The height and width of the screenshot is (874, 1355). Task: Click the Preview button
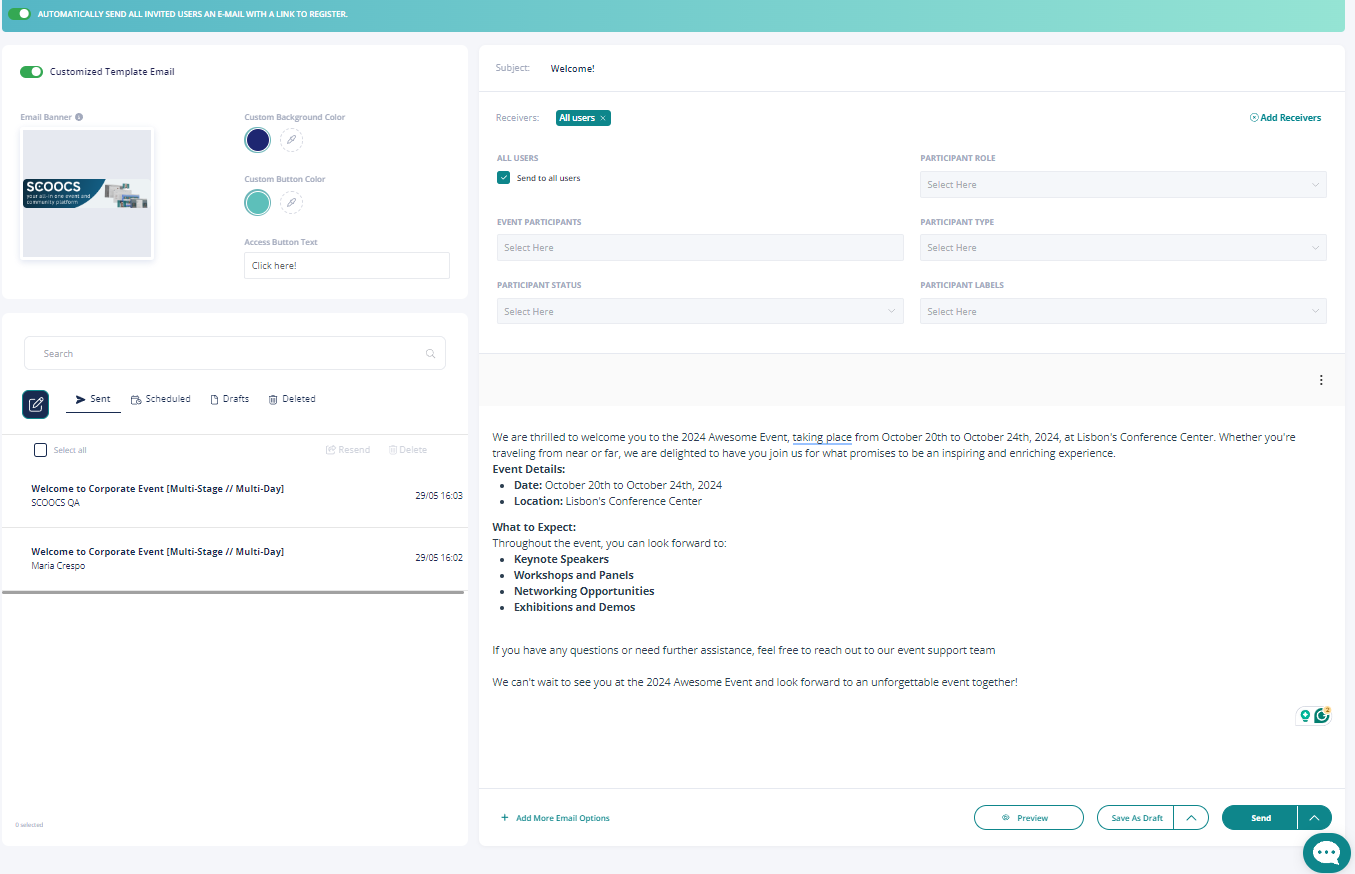tap(1028, 818)
